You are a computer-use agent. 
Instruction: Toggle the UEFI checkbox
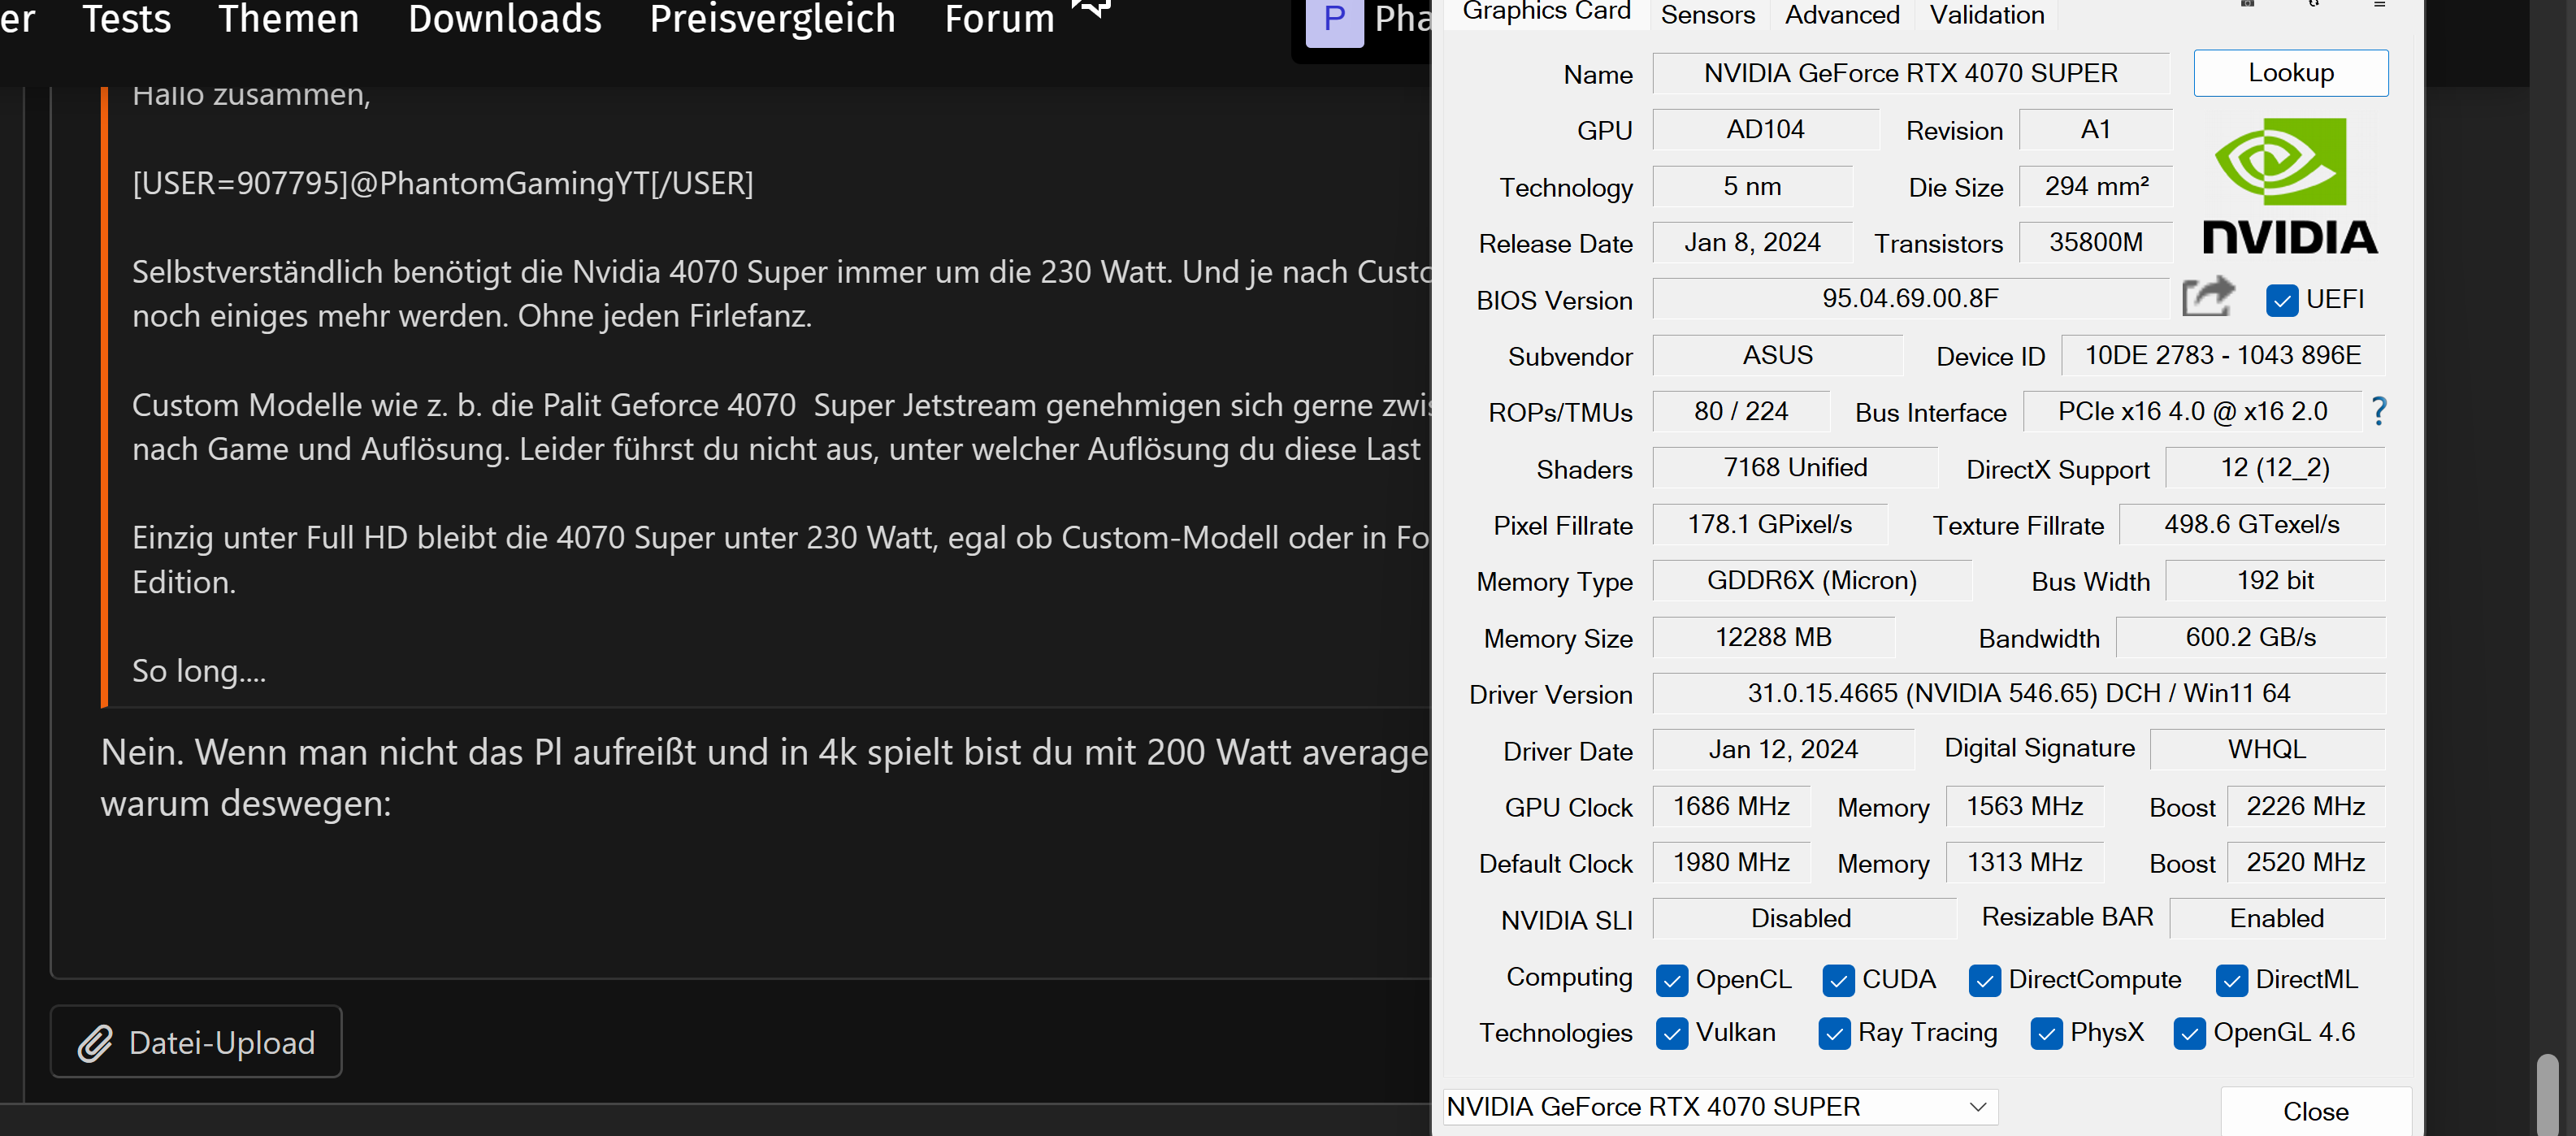[2283, 300]
